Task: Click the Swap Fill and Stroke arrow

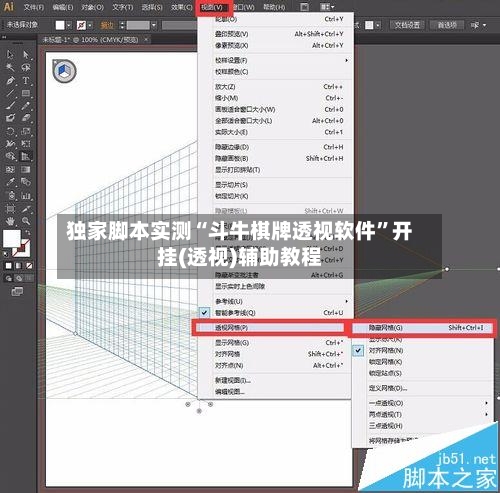Action: point(28,232)
